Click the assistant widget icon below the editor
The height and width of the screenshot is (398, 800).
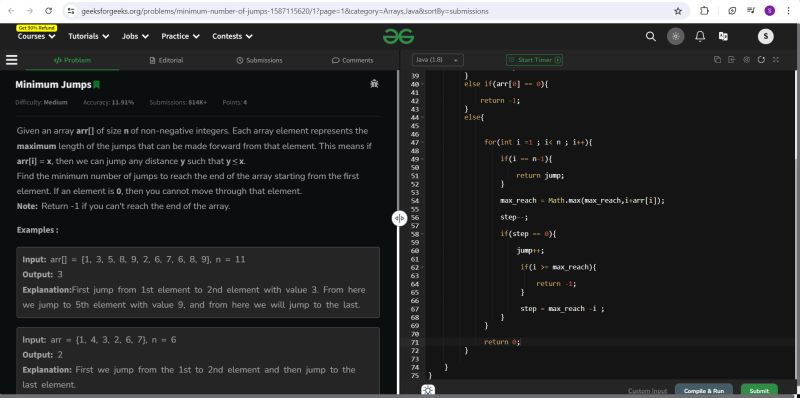tap(428, 390)
